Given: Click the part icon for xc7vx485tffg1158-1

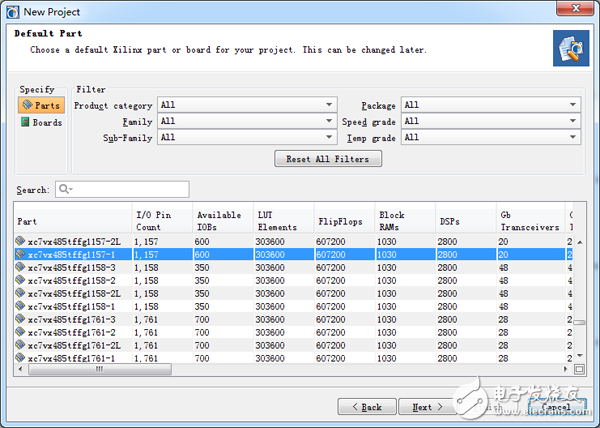Looking at the screenshot, I should coord(21,307).
